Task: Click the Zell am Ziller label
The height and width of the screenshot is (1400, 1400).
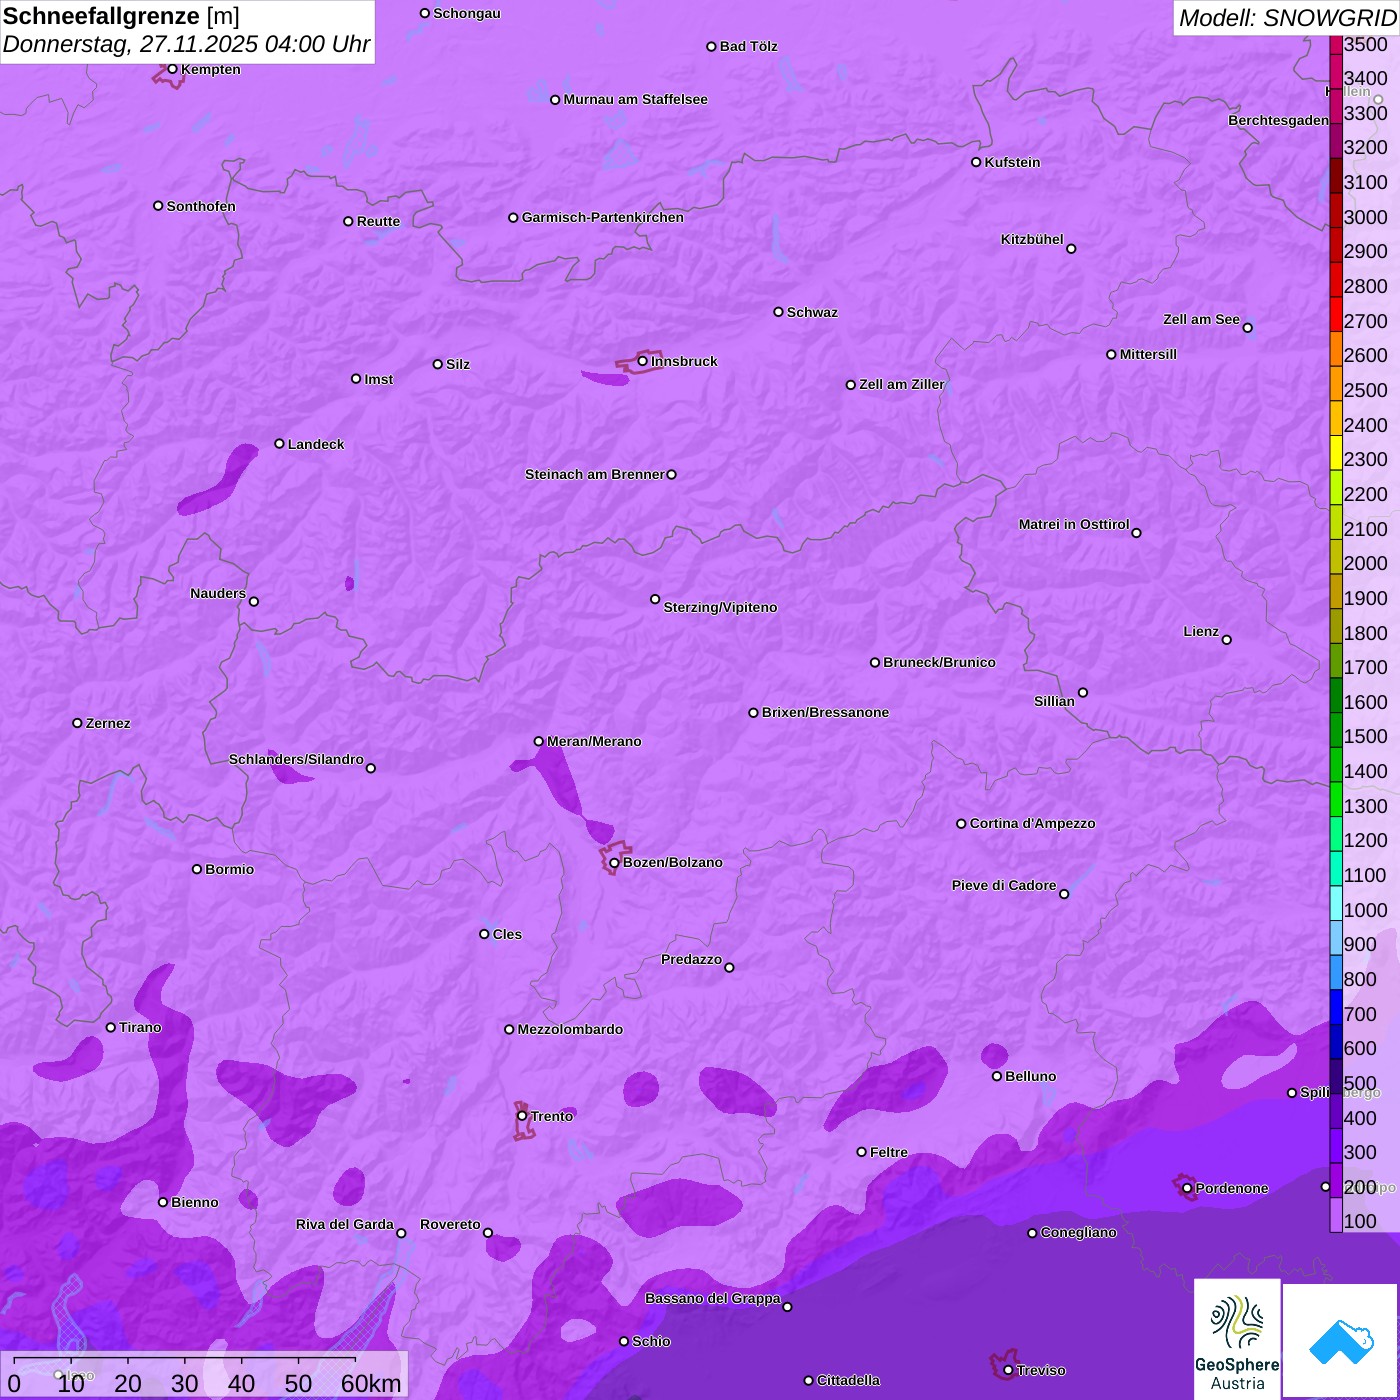Action: [x=902, y=384]
